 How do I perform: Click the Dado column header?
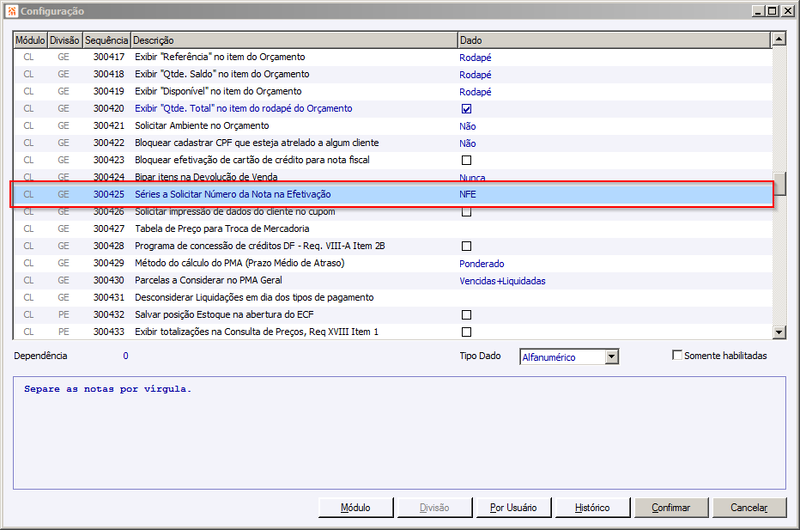click(614, 40)
